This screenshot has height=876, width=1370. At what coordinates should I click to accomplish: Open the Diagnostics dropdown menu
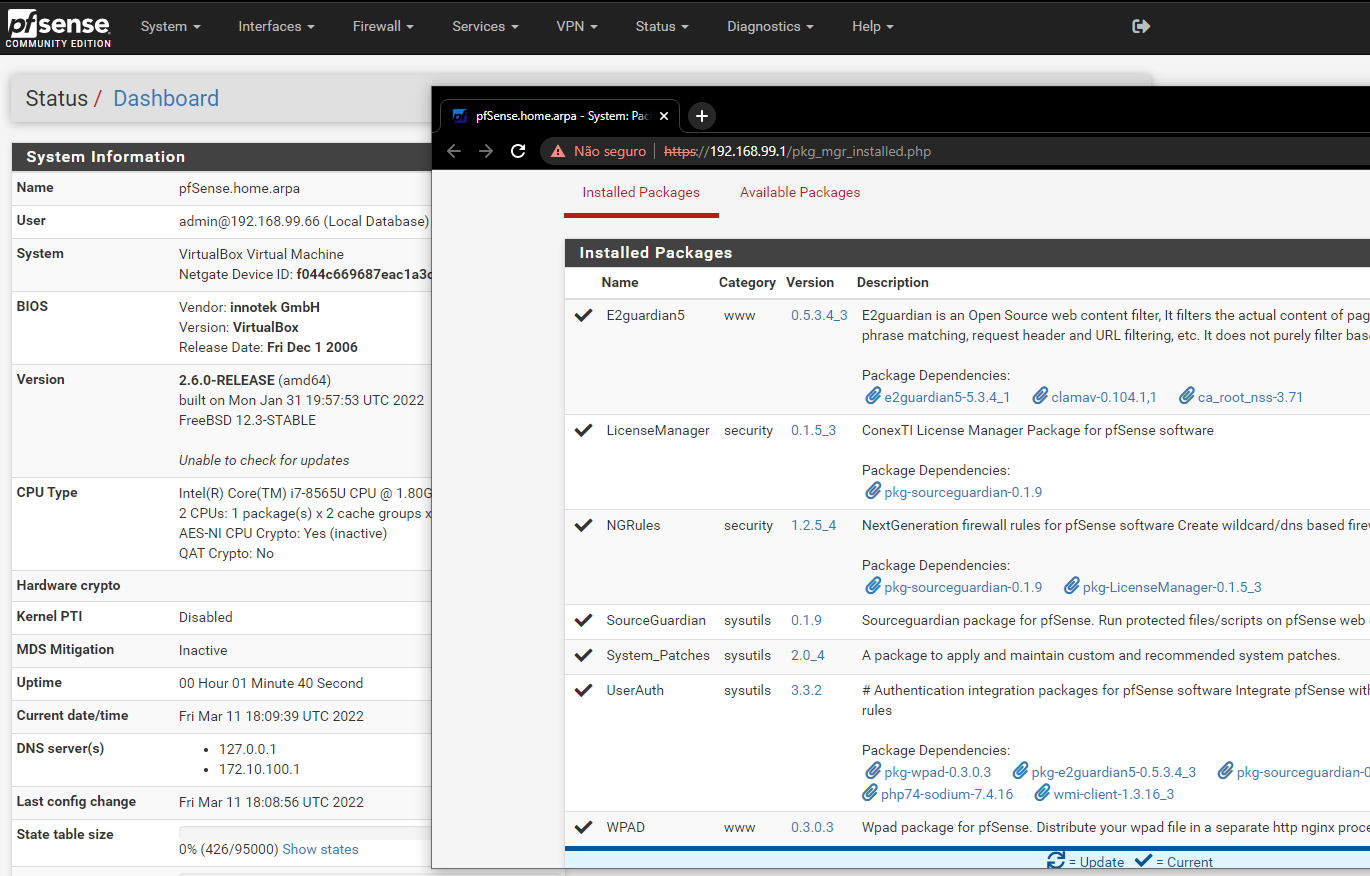pyautogui.click(x=770, y=26)
